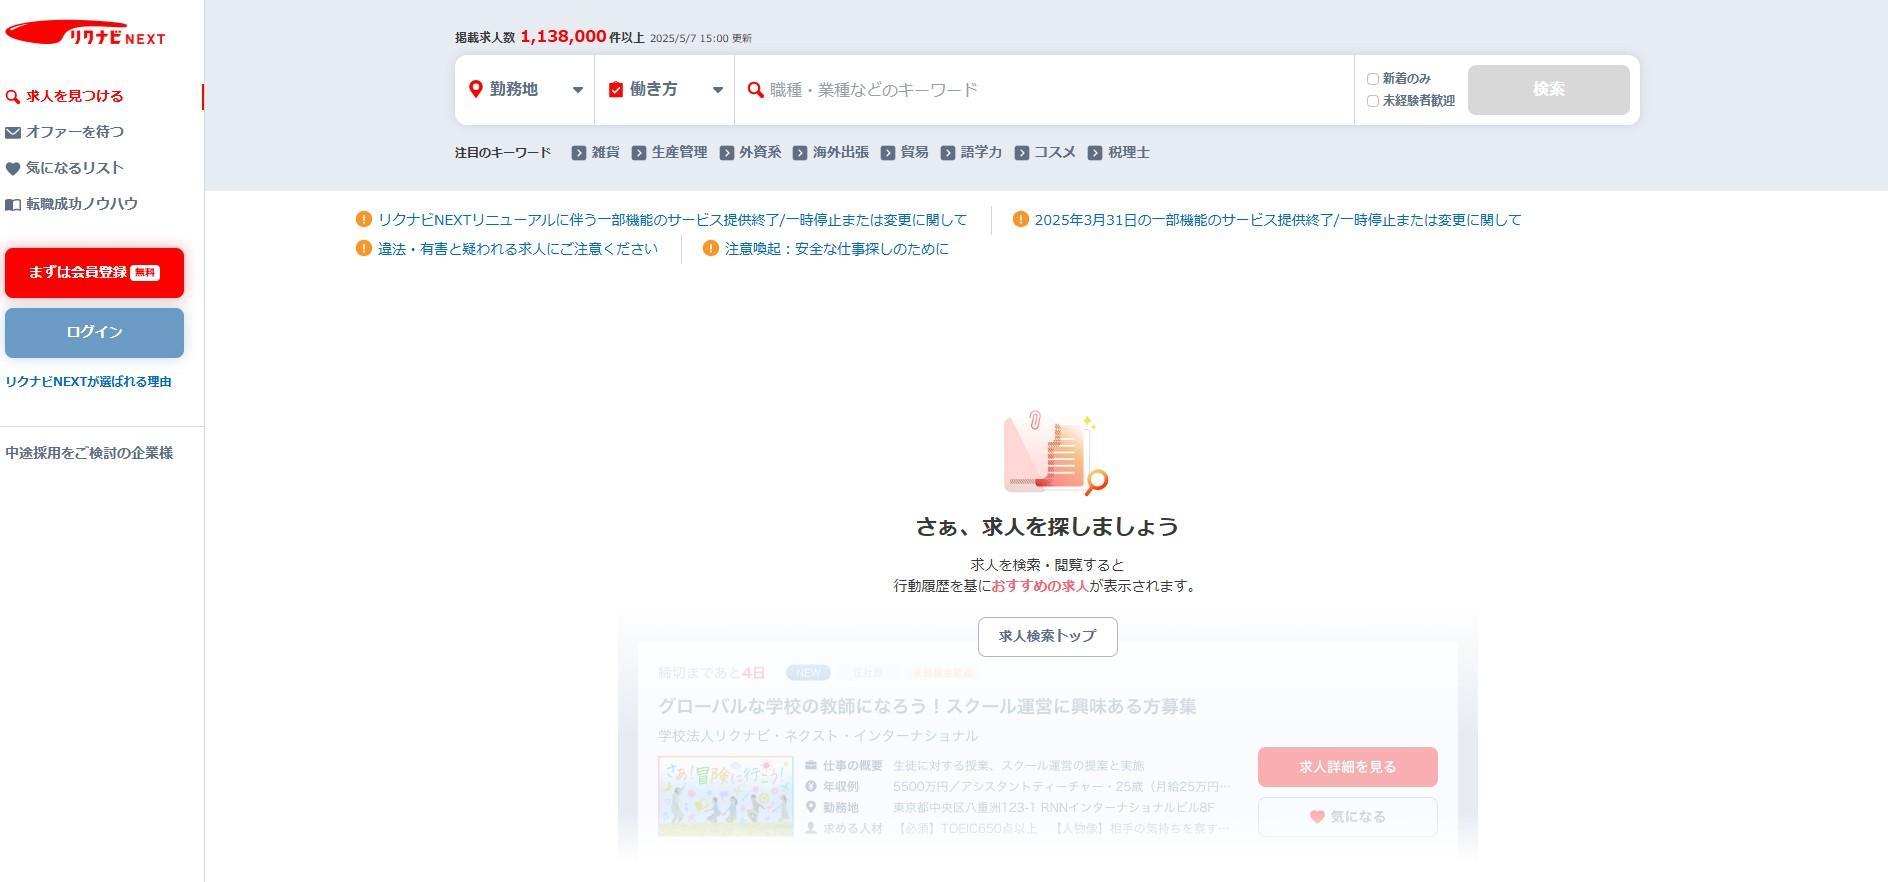Click the 検索 search button
This screenshot has width=1888, height=882.
1548,90
